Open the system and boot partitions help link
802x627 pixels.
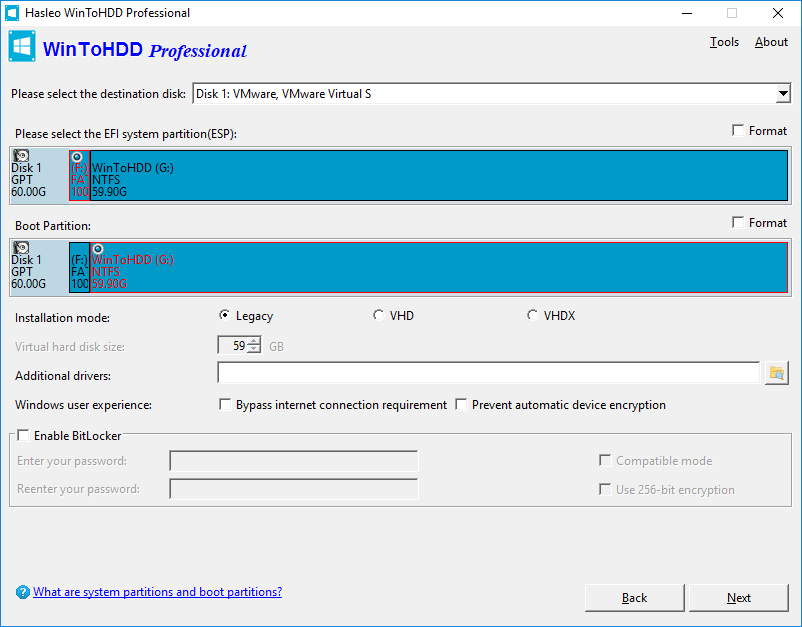pyautogui.click(x=157, y=592)
